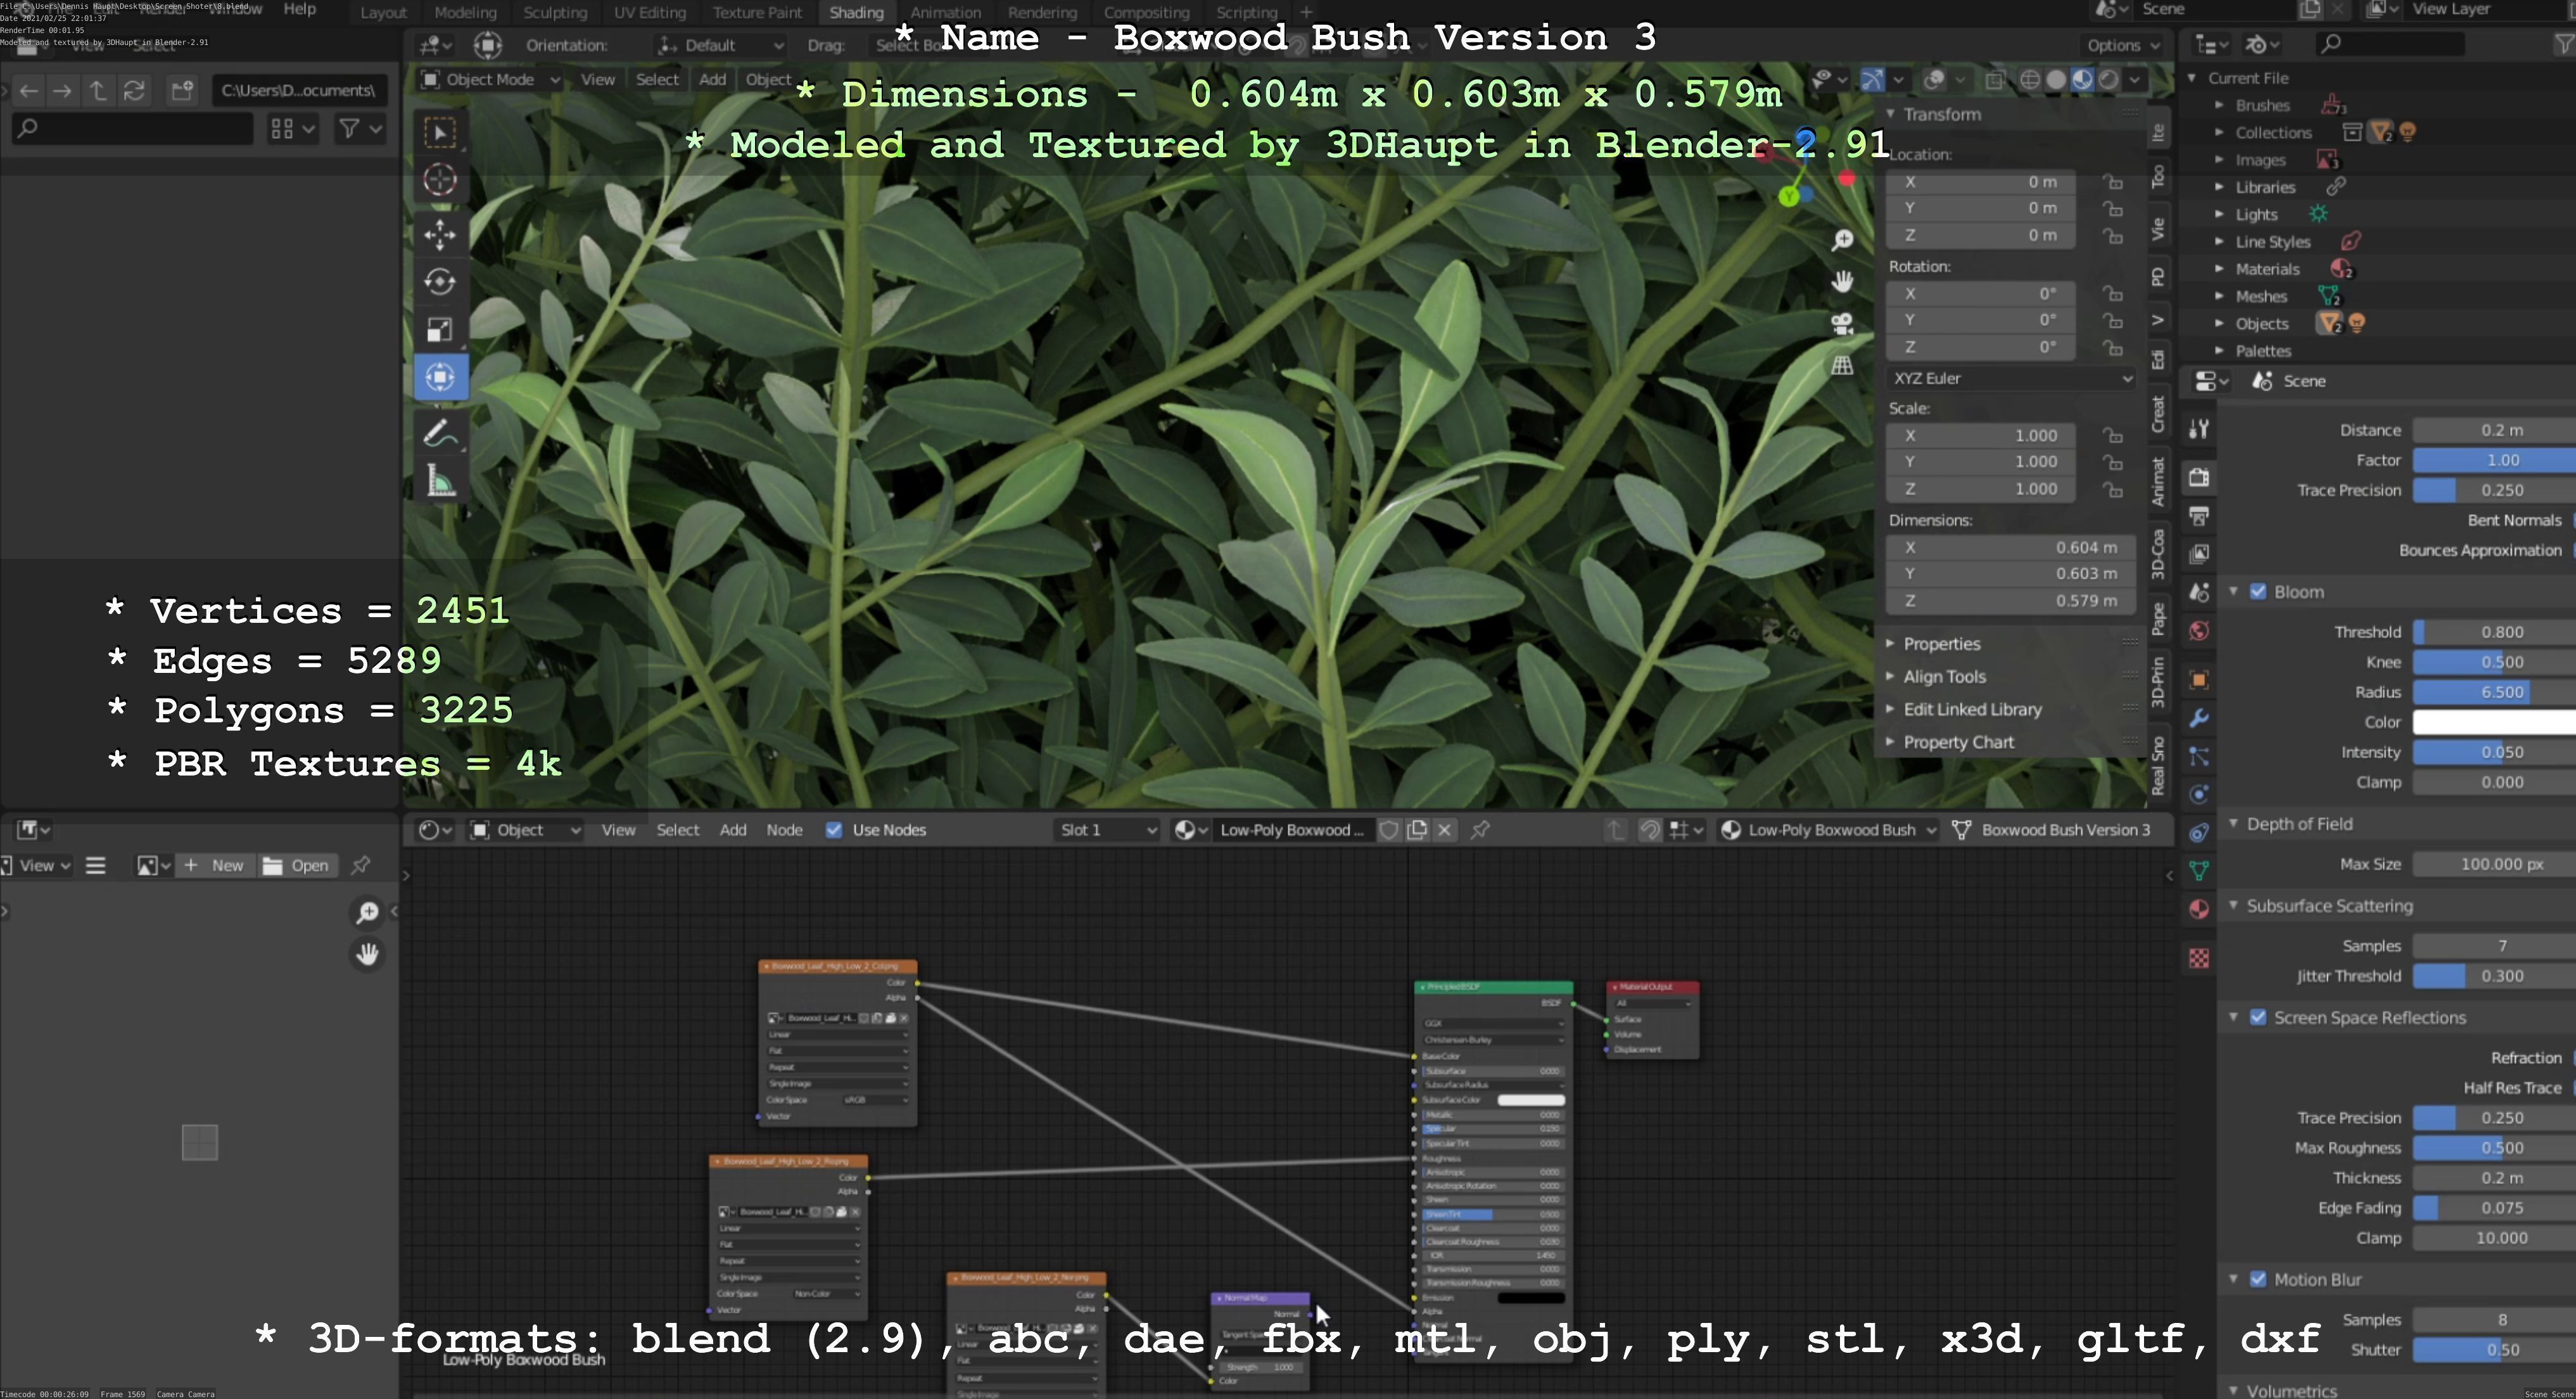Toggle Screen Space Reflections checkbox
The width and height of the screenshot is (2576, 1399).
pos(2258,1017)
